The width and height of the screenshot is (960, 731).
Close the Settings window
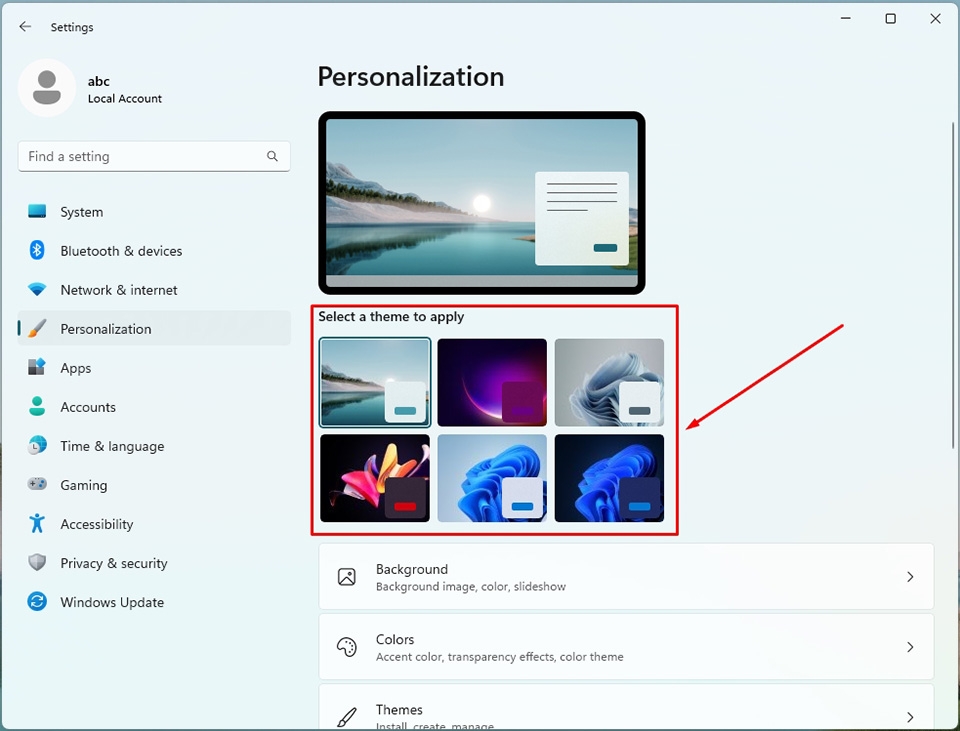click(936, 18)
